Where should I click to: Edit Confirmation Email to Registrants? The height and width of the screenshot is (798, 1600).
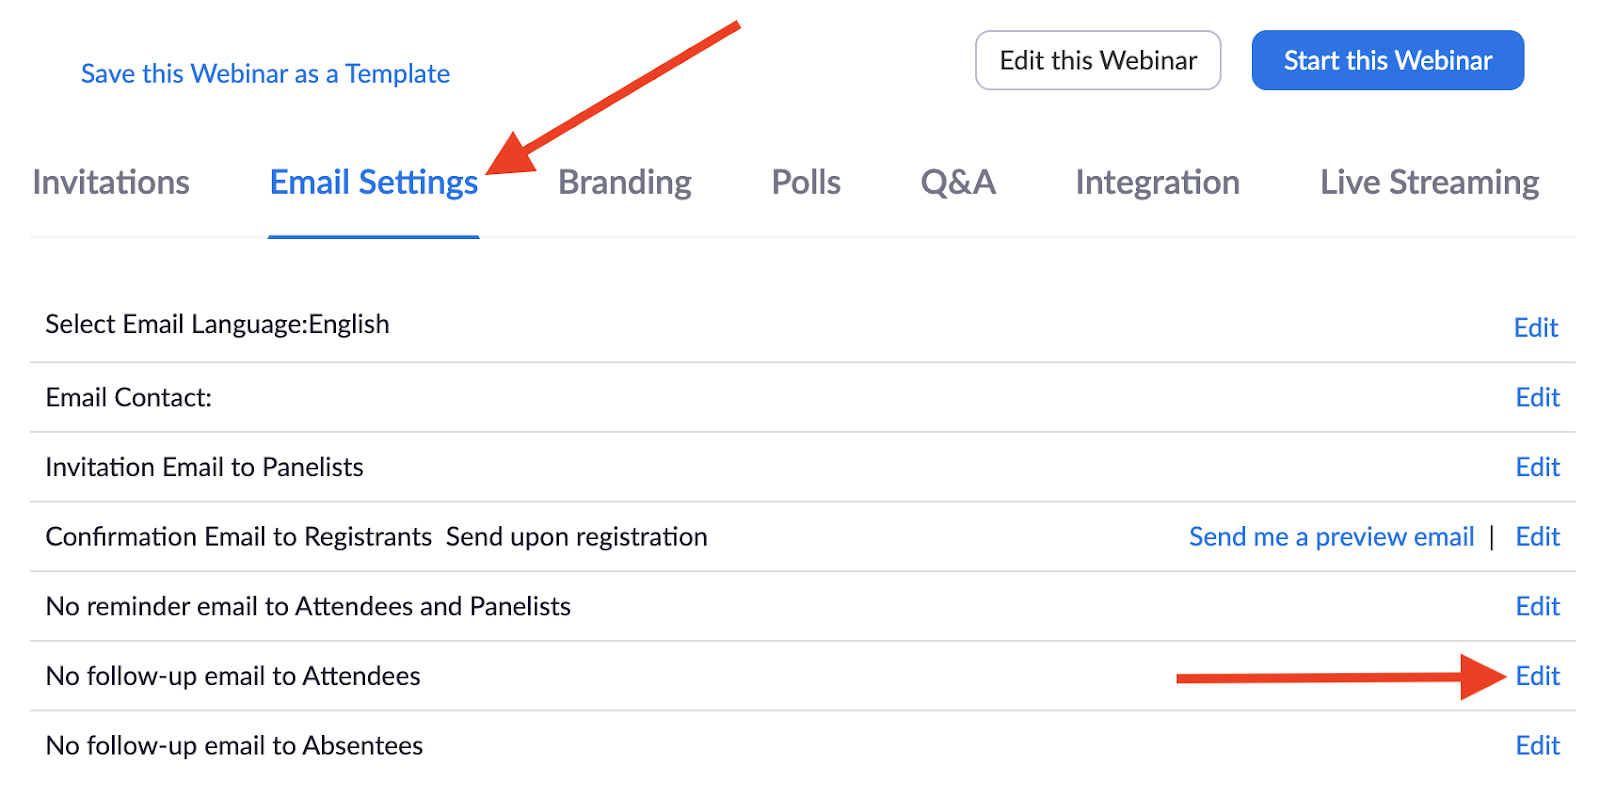click(x=1537, y=537)
